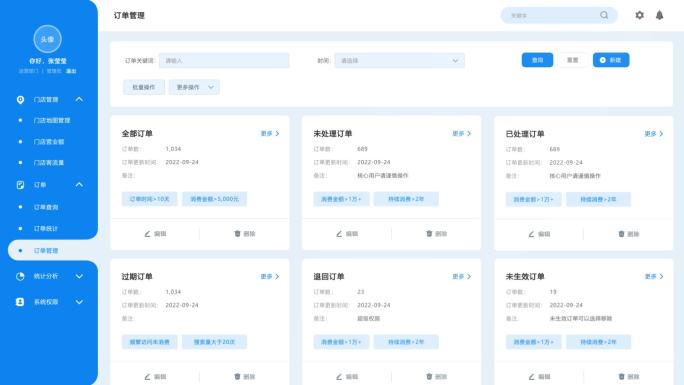Open the 更多操作 dropdown
Viewport: 684px width, 385px height.
[x=194, y=87]
